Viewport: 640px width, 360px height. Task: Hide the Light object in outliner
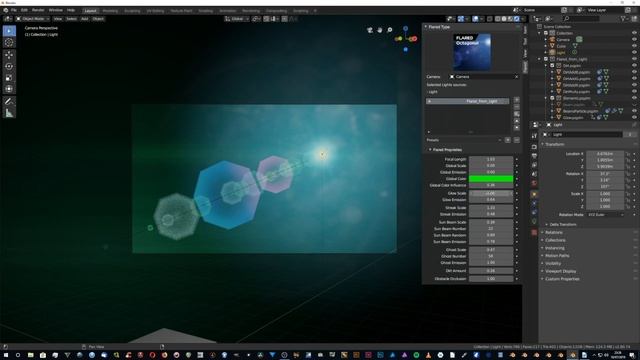pos(634,53)
